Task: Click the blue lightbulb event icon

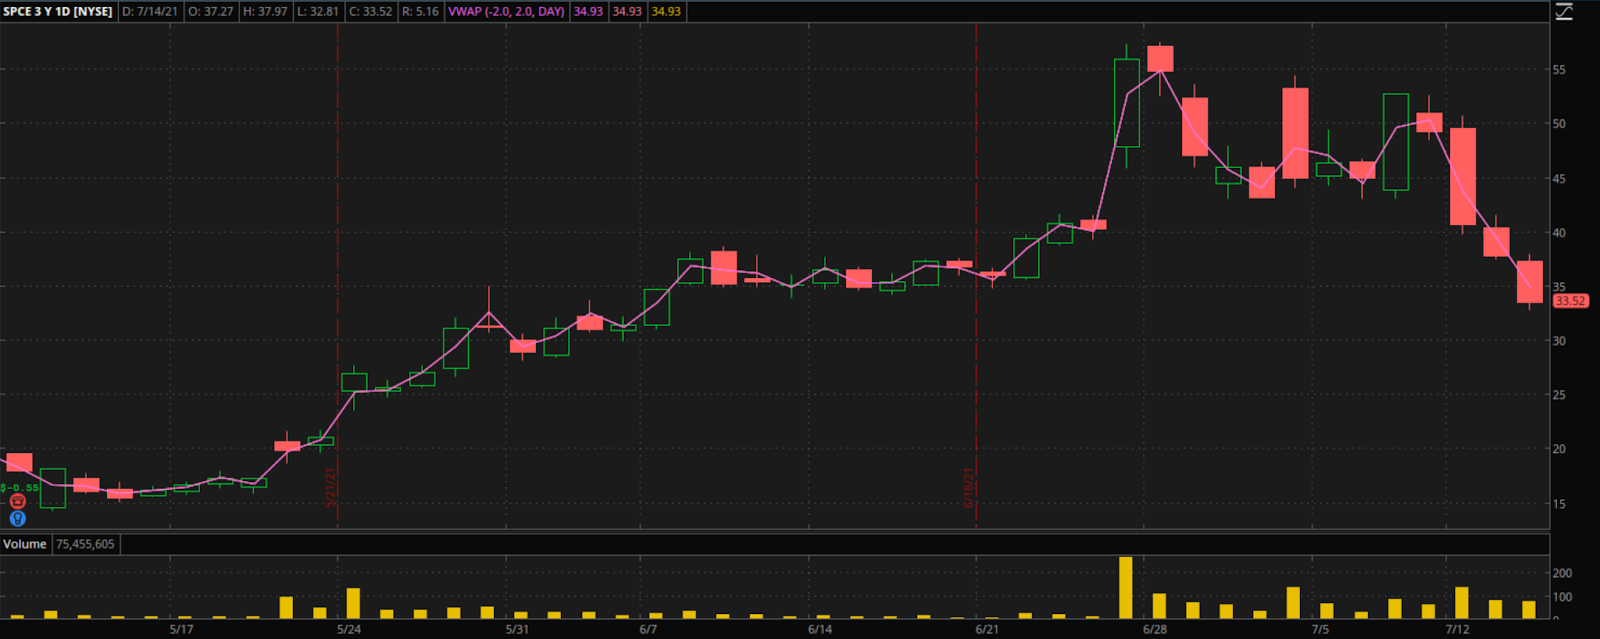Action: pos(17,518)
